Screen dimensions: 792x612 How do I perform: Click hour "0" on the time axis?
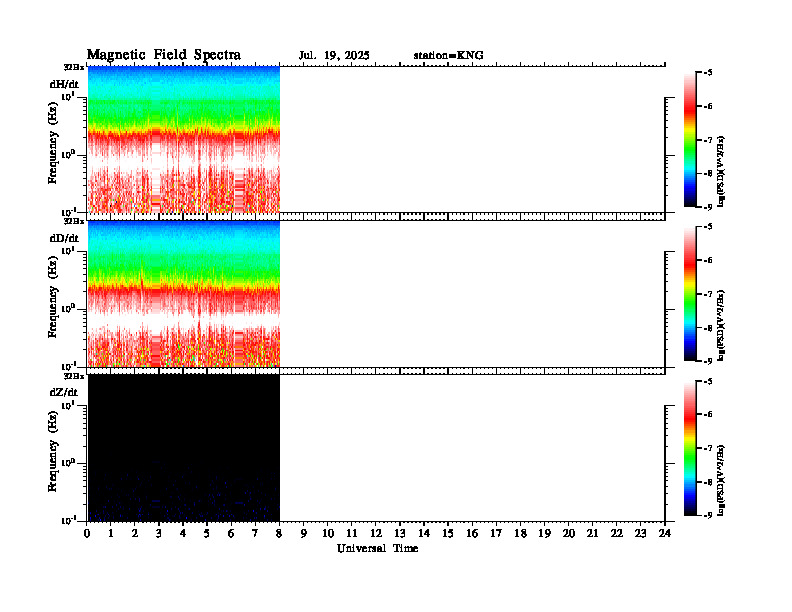[87, 534]
